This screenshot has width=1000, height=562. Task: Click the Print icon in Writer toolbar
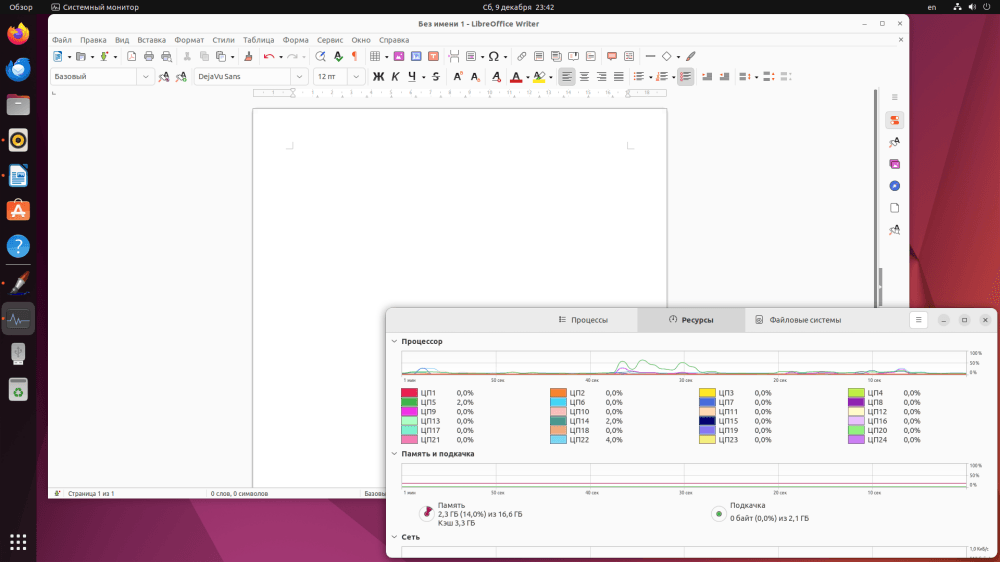[x=149, y=56]
